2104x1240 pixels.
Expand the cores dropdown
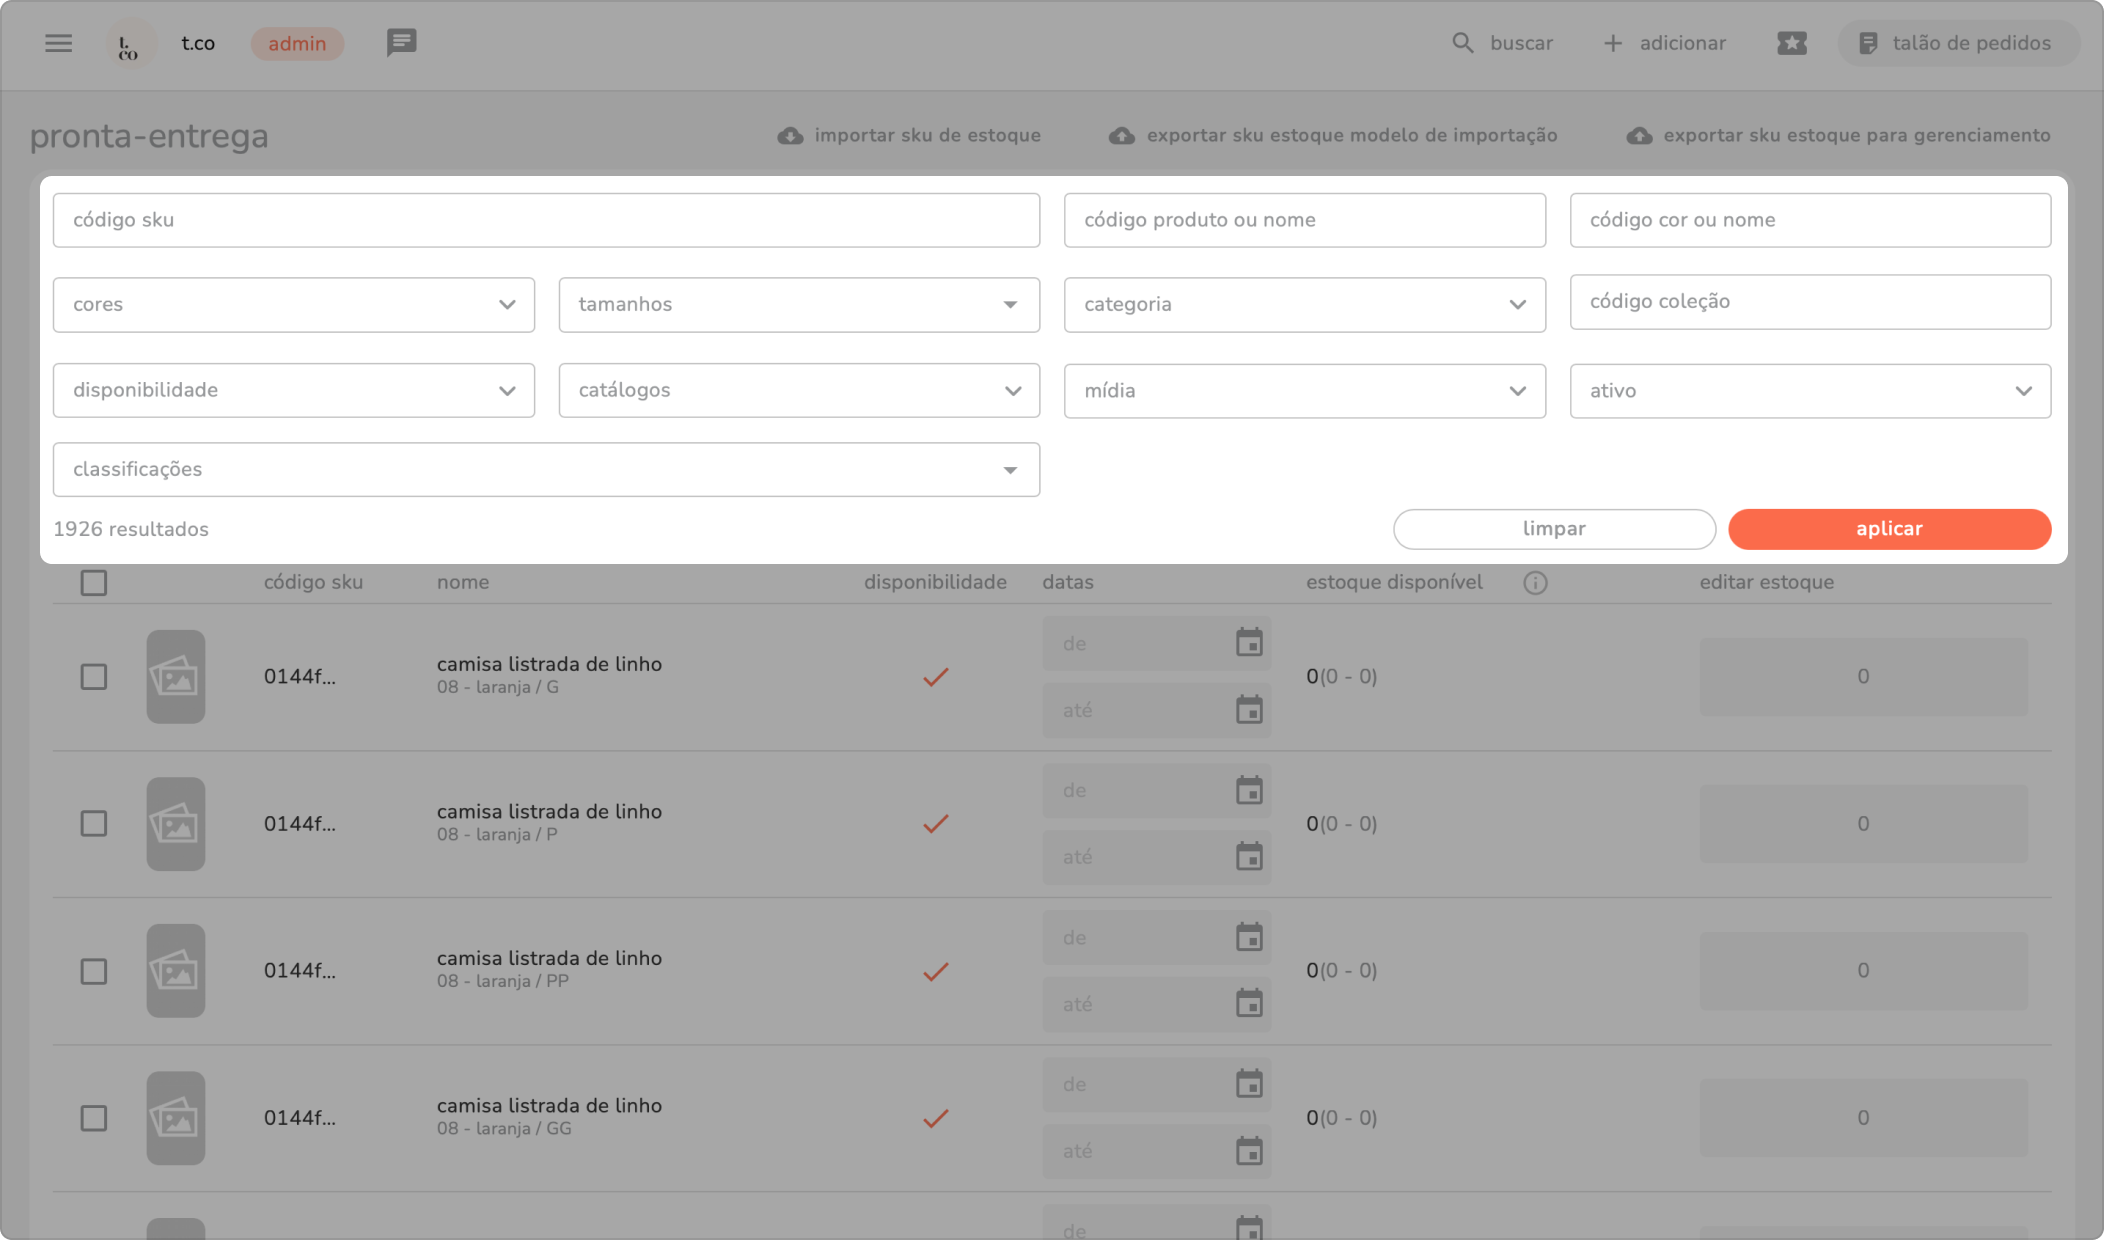click(293, 305)
